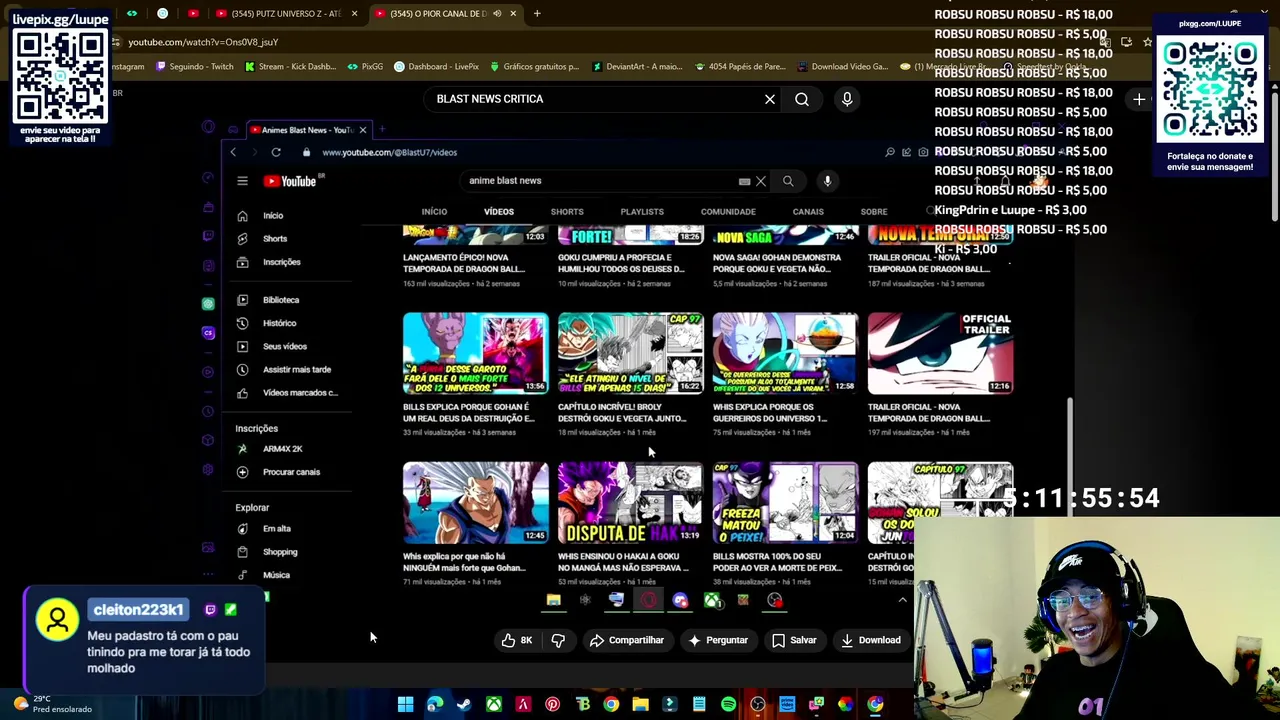Image resolution: width=1280 pixels, height=720 pixels.
Task: Open CAPÍTULO INCRÍVEL BROLY video thumbnail
Action: click(631, 353)
